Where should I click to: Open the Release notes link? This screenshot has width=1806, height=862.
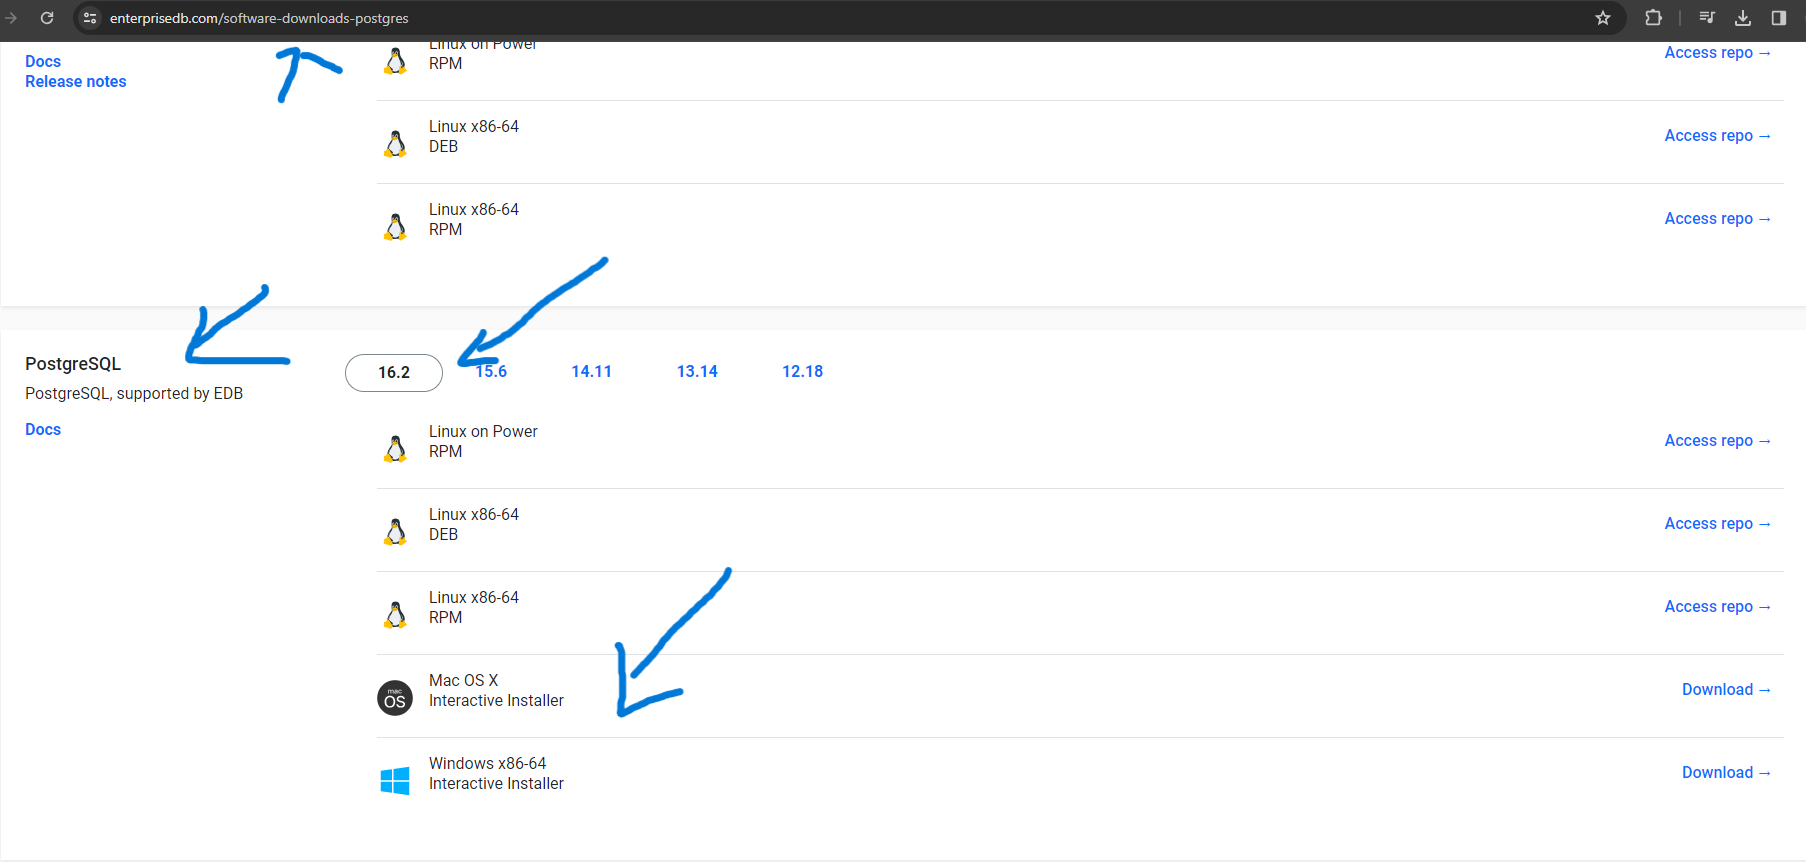76,82
